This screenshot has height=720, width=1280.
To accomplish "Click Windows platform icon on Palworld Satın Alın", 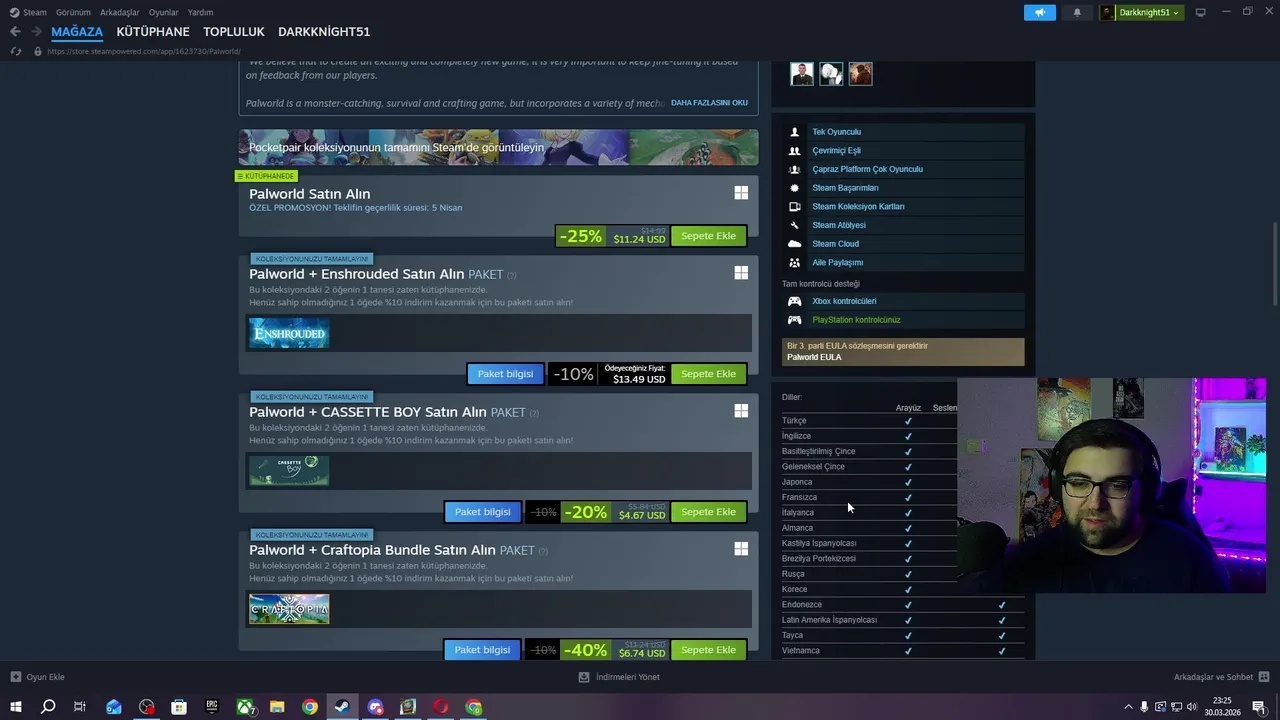I will click(x=741, y=193).
